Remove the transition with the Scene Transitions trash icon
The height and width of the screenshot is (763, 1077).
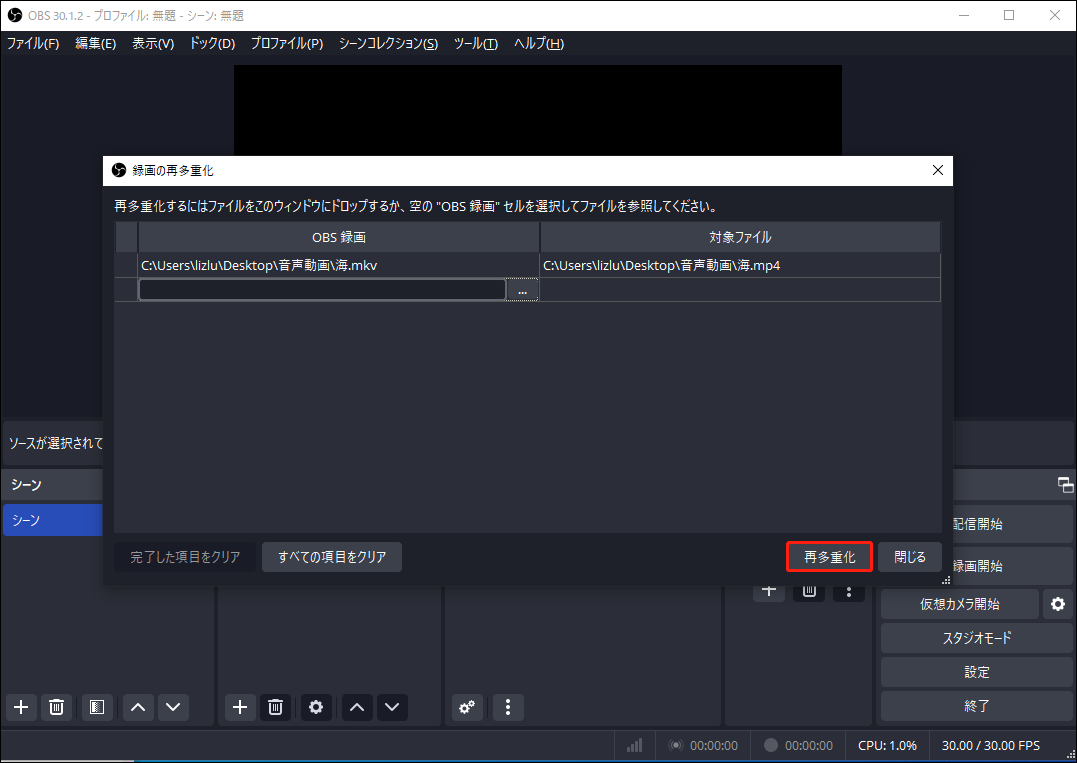[809, 592]
